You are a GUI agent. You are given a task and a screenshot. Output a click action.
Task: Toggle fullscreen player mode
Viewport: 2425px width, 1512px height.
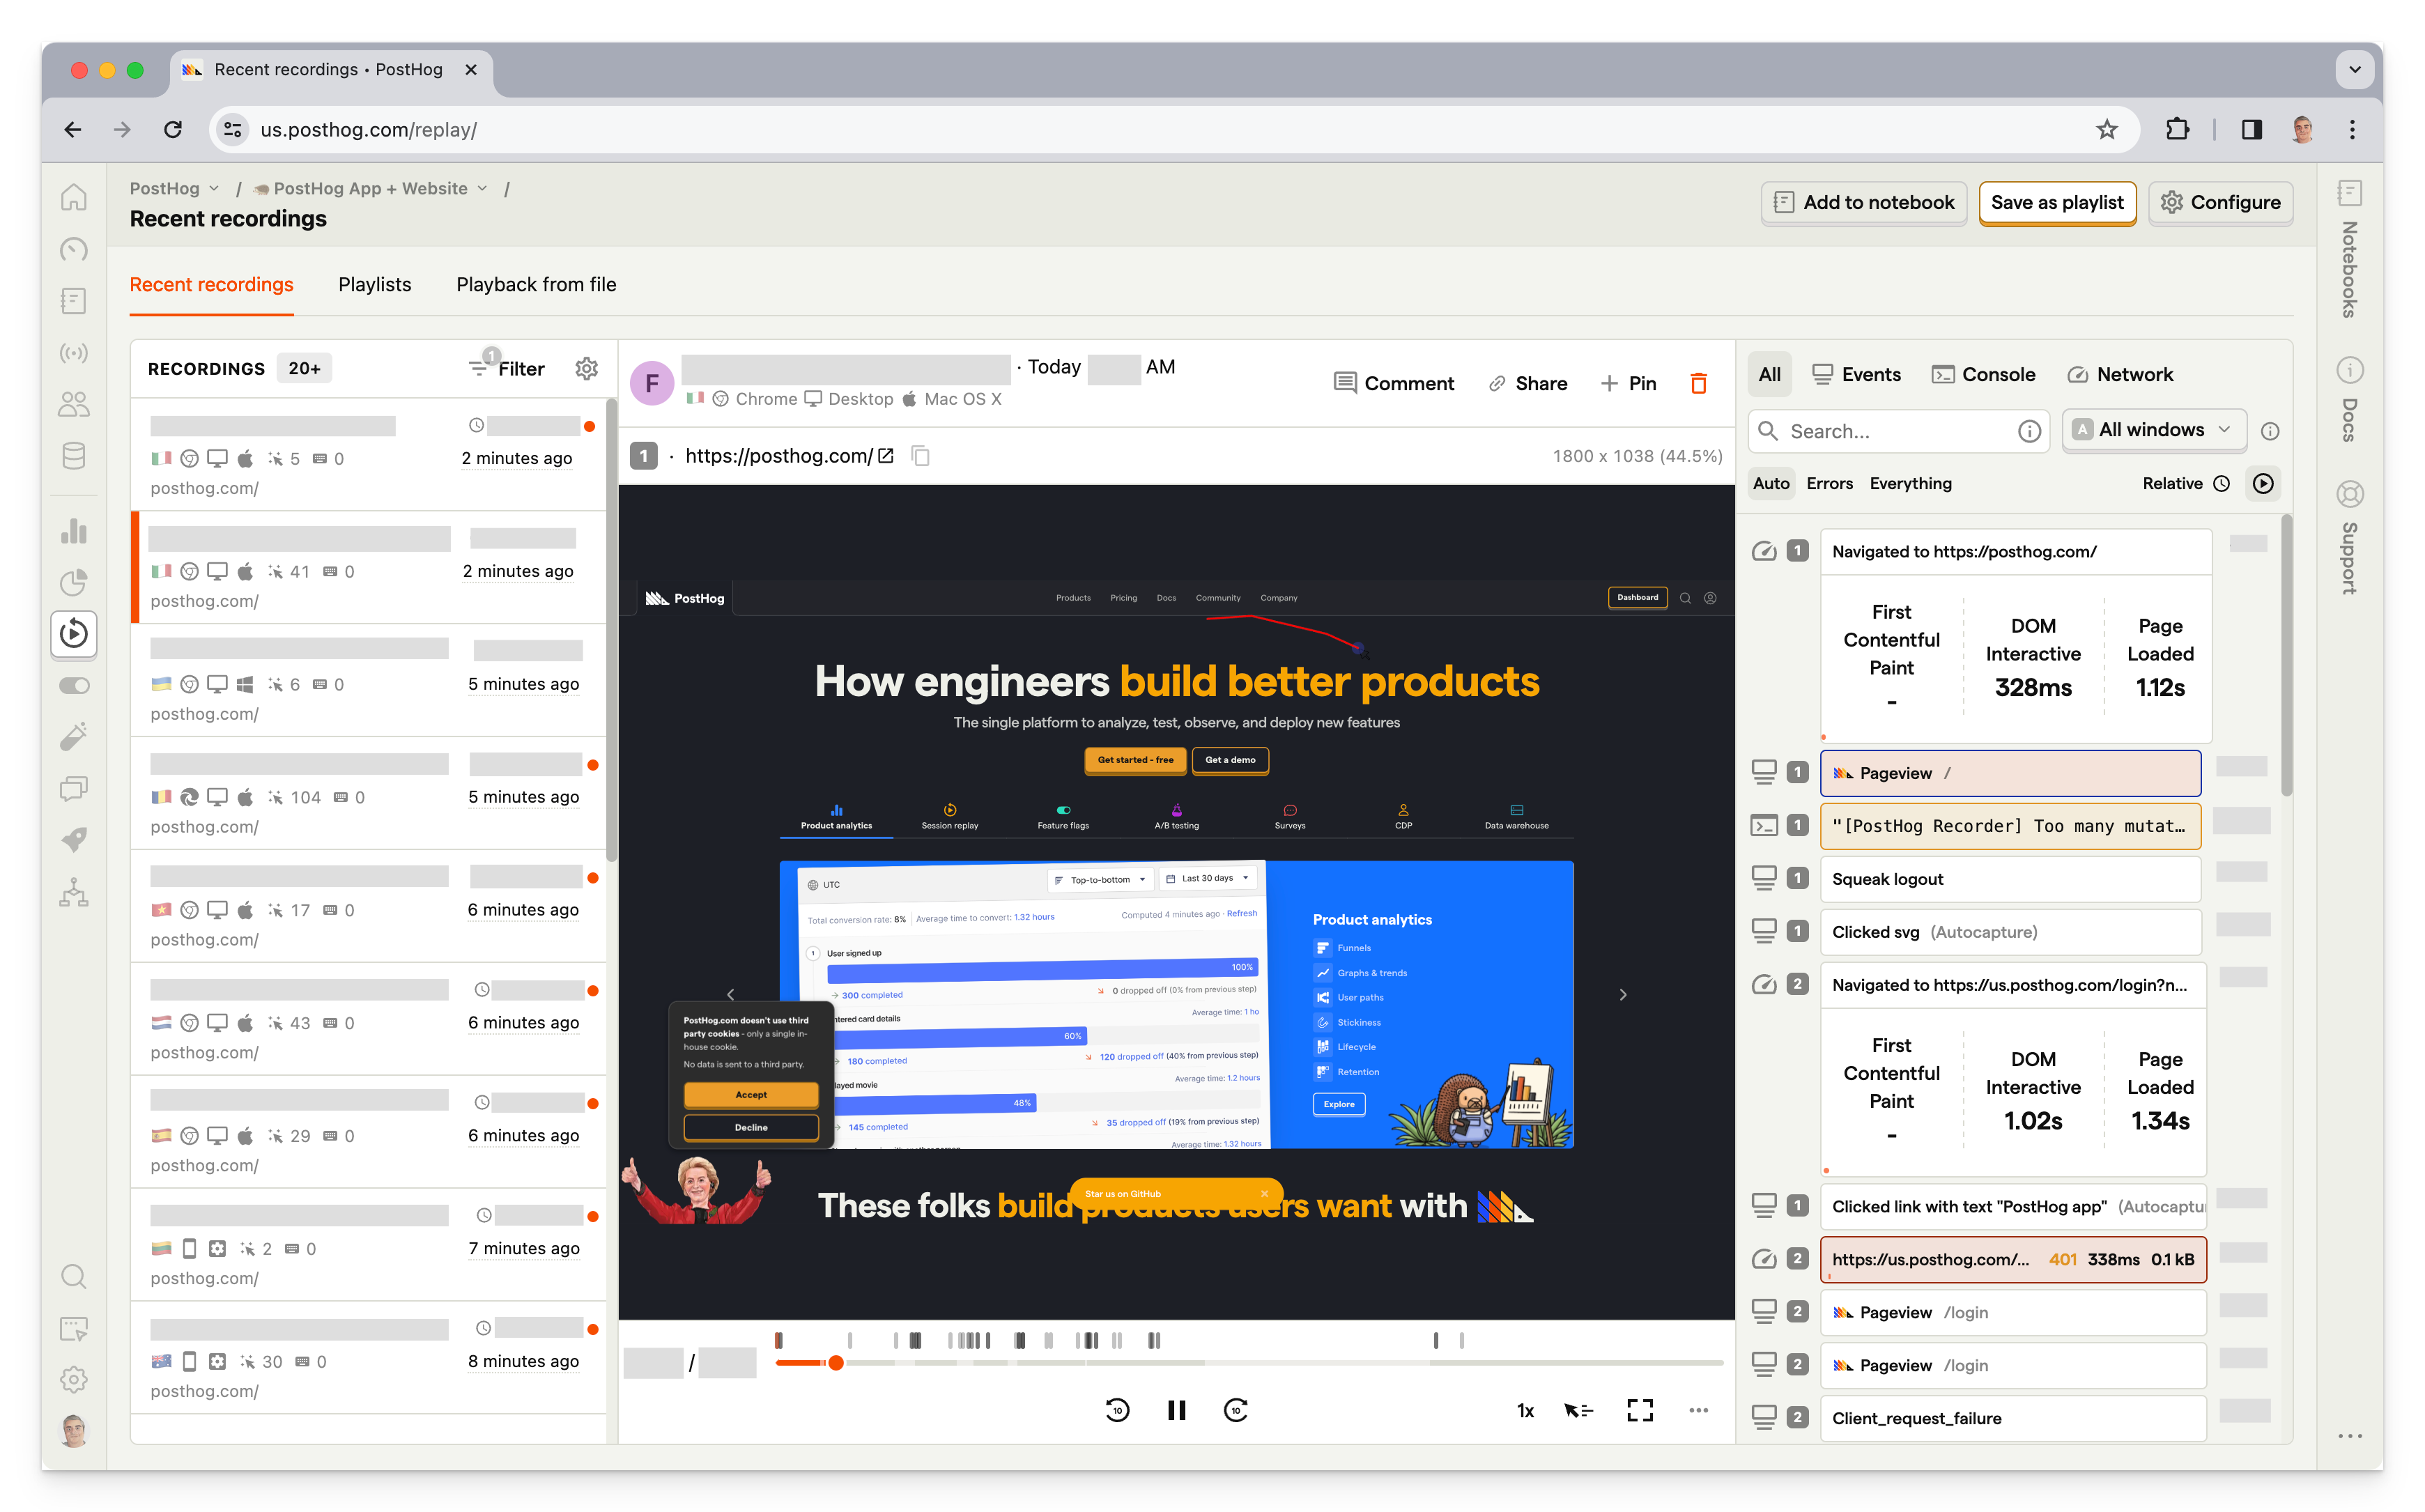pos(1640,1410)
